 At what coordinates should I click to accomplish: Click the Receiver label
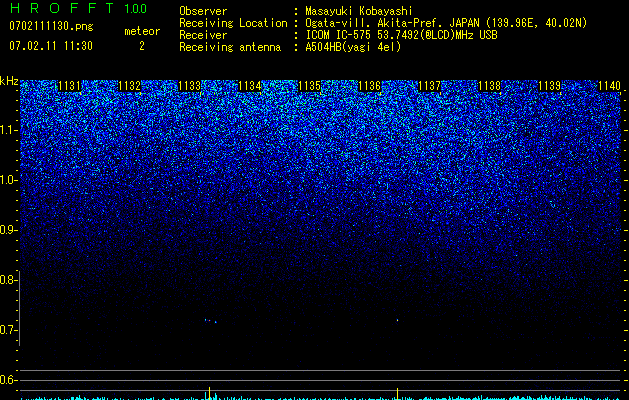point(203,35)
